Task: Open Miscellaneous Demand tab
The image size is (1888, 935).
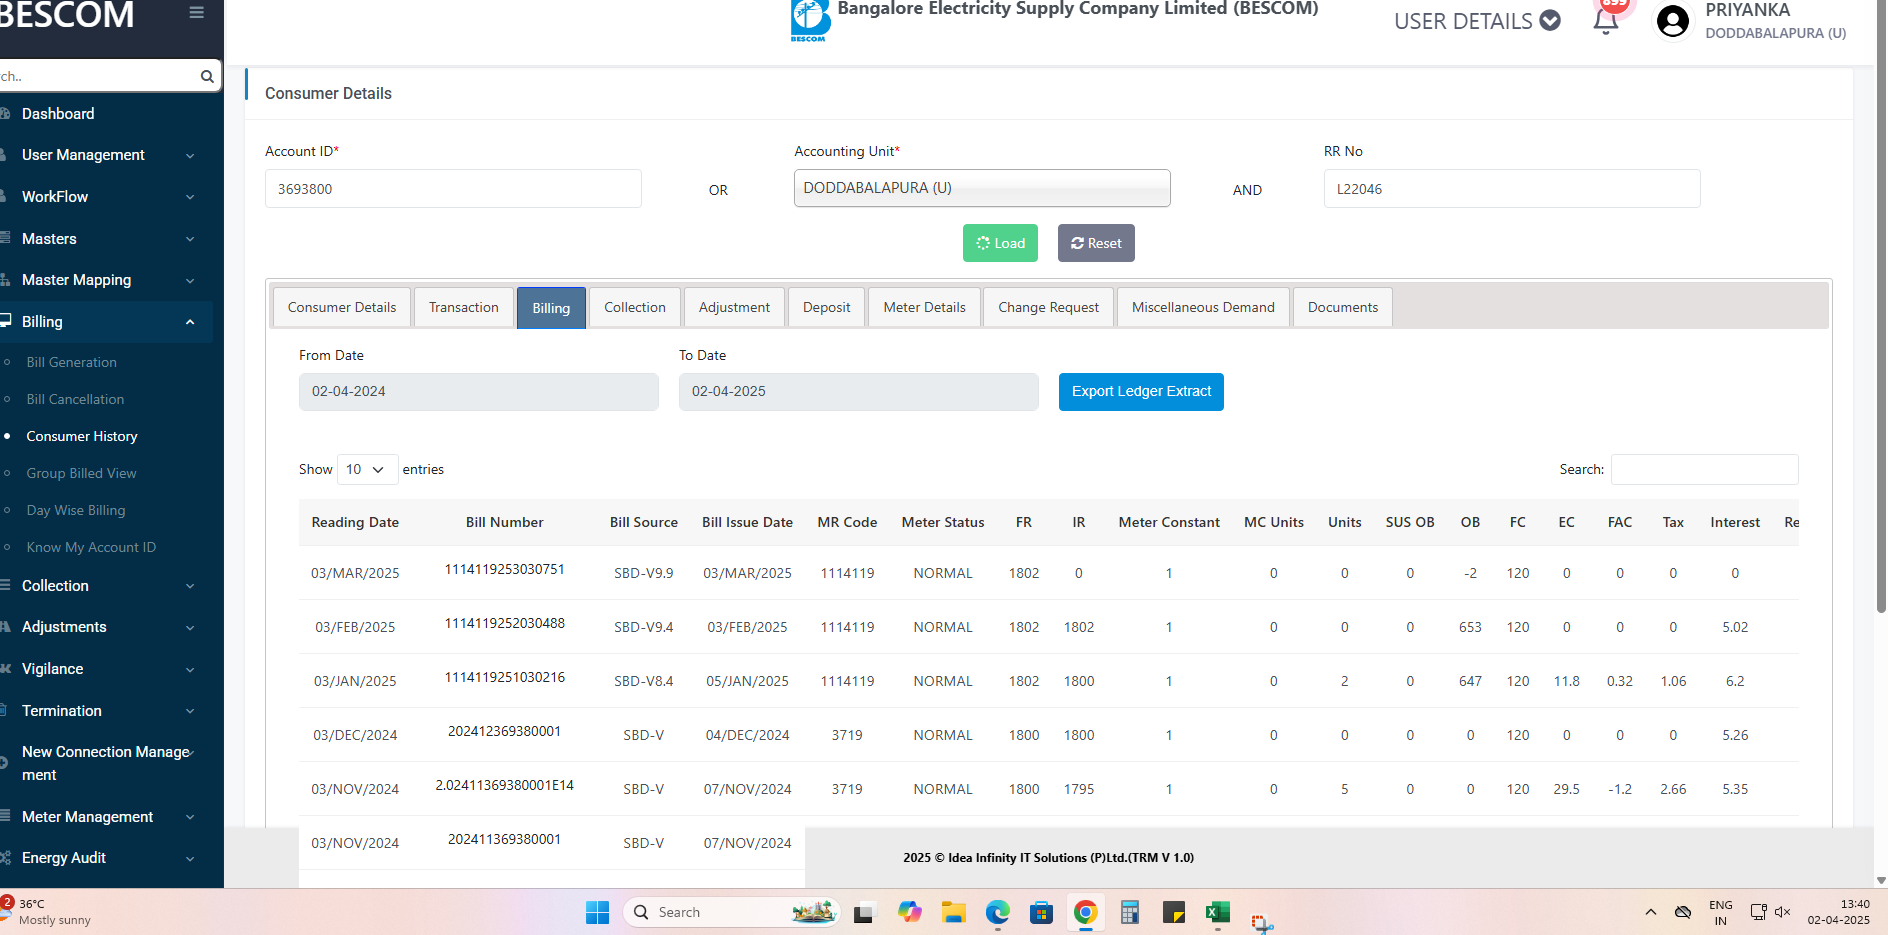Action: [x=1203, y=307]
